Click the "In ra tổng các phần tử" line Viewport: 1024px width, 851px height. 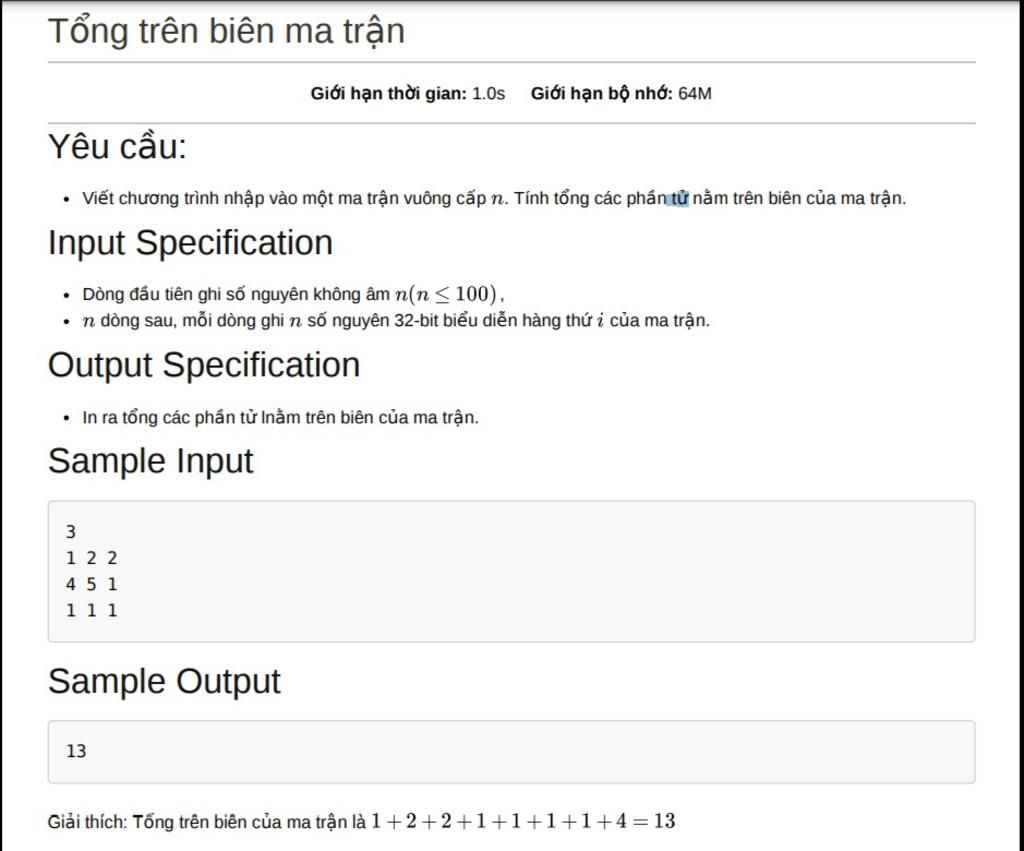280,418
